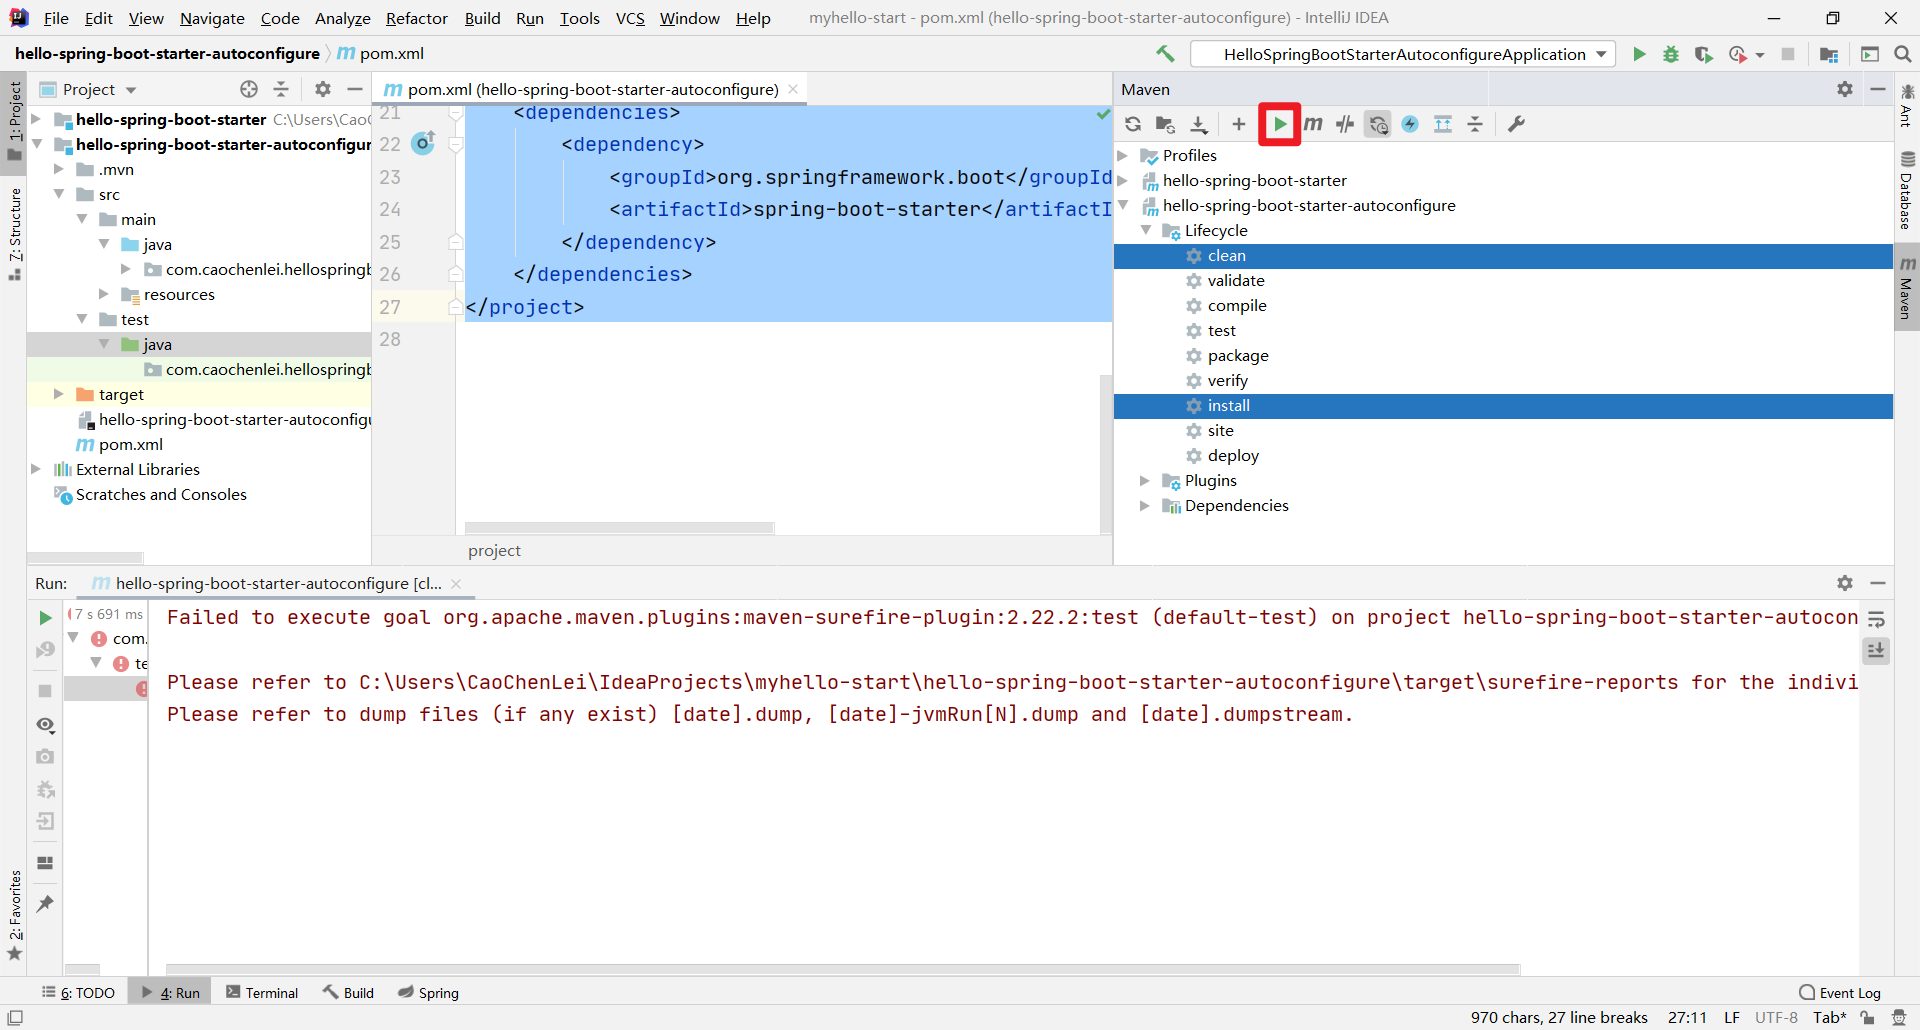1920x1030 pixels.
Task: Expand External Libraries in Project tree
Action: 36,470
